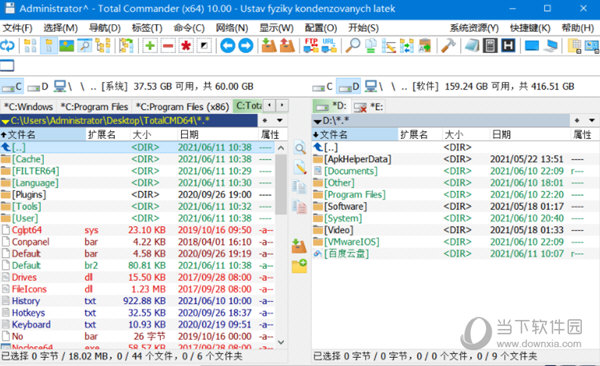Click the view button in middle bar
Image resolution: width=600 pixels, height=366 pixels.
point(300,148)
